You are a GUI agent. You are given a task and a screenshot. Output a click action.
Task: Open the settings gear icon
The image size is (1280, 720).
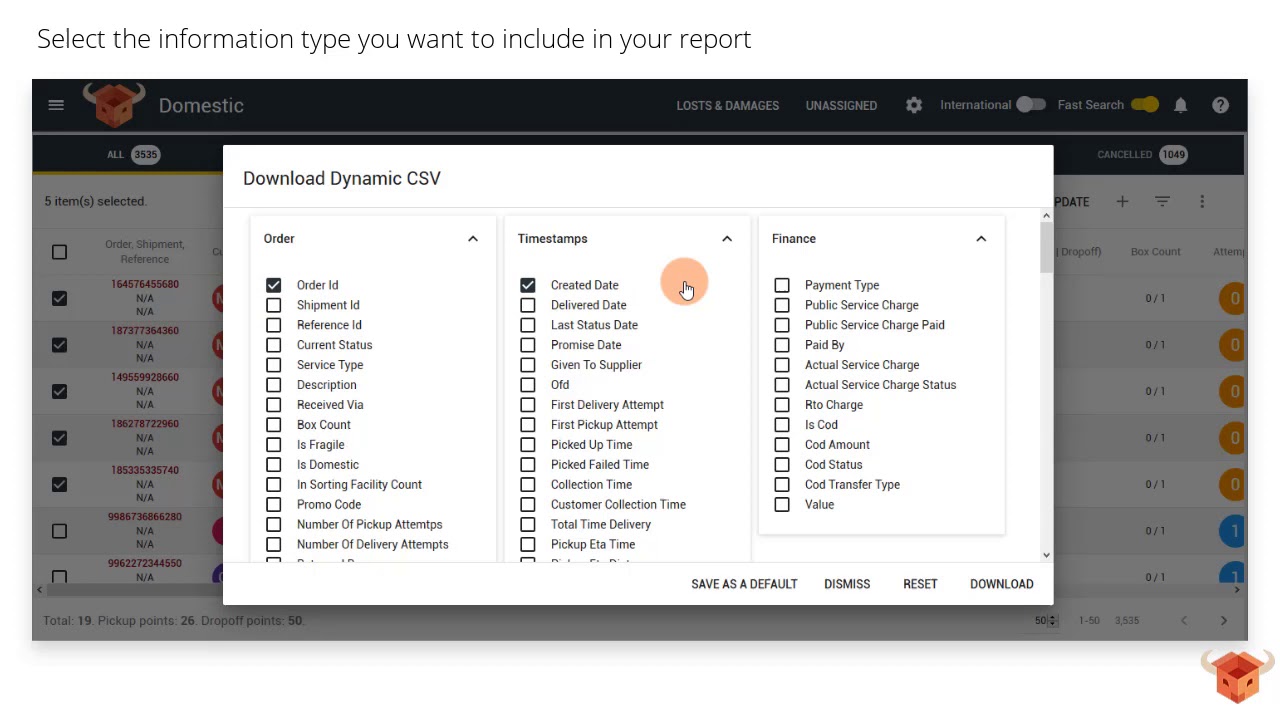[914, 105]
